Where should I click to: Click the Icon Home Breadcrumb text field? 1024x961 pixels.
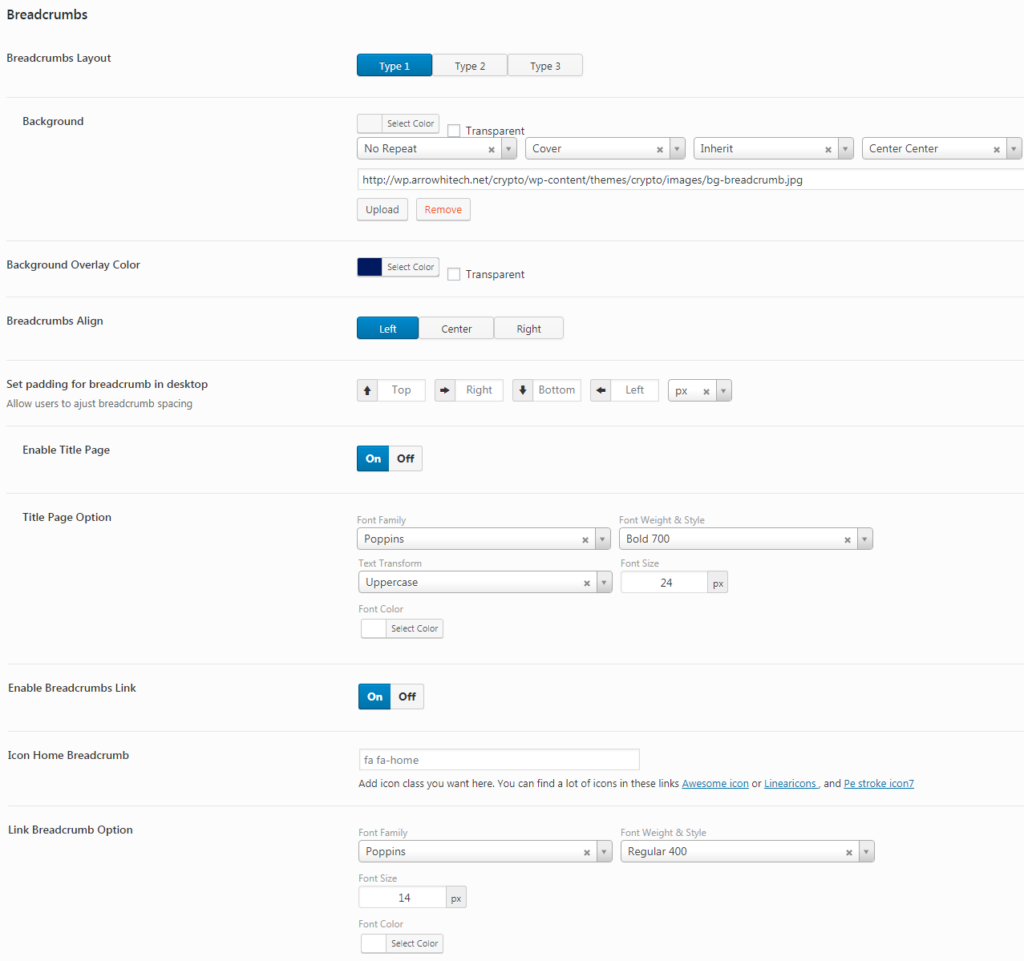pos(499,760)
